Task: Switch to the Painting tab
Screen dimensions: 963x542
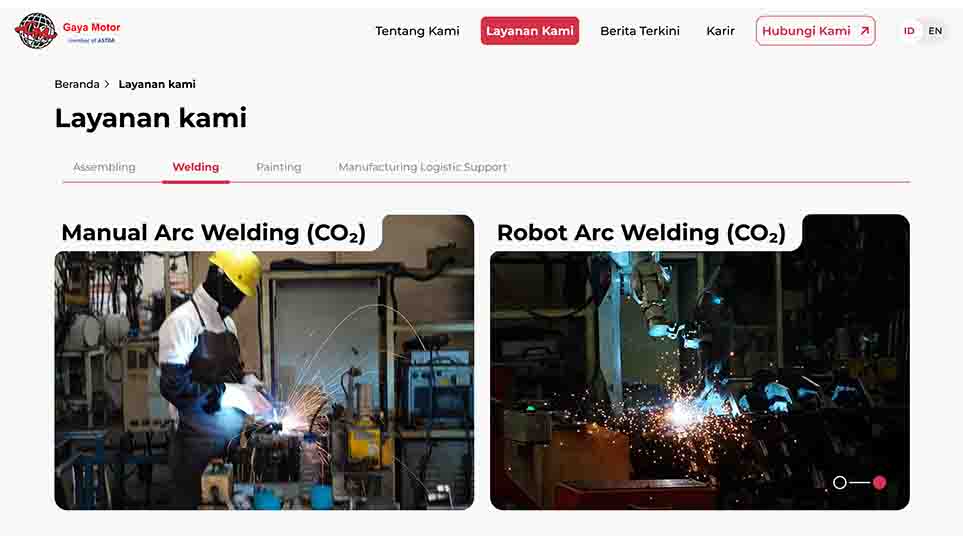Action: click(279, 167)
